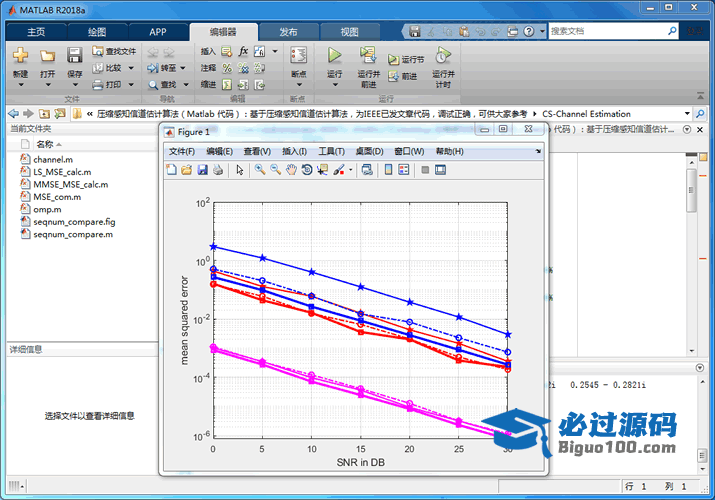Screen dimensions: 715x500
Task: Click the Breakpoints icon in ribbon
Action: [x=299, y=55]
